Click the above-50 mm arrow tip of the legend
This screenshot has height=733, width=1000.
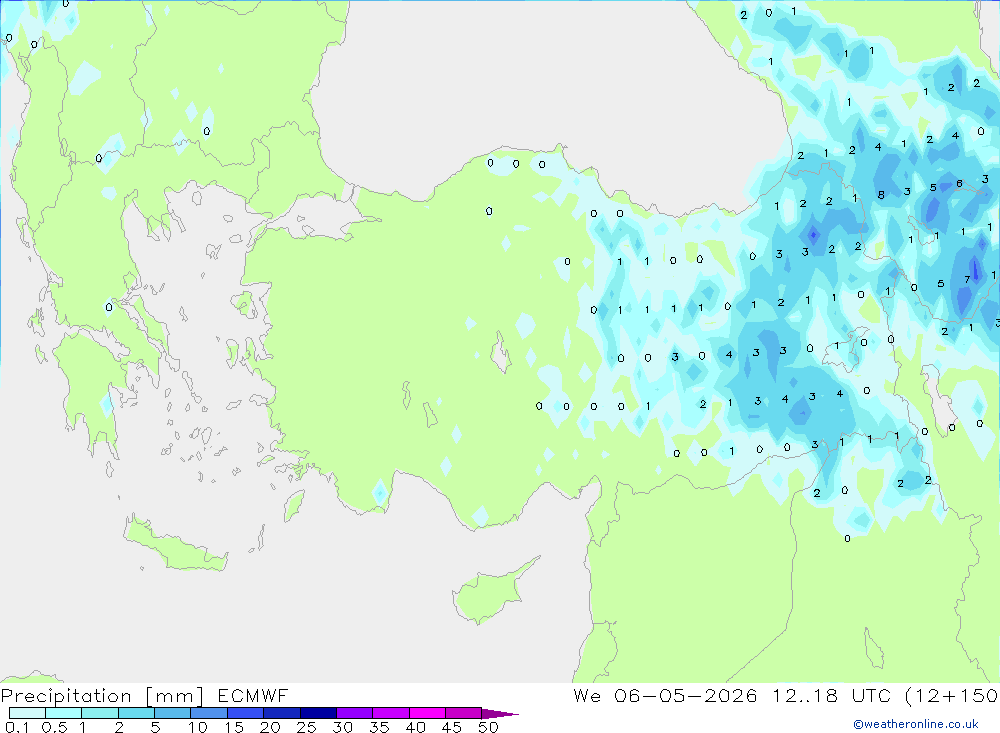499,714
